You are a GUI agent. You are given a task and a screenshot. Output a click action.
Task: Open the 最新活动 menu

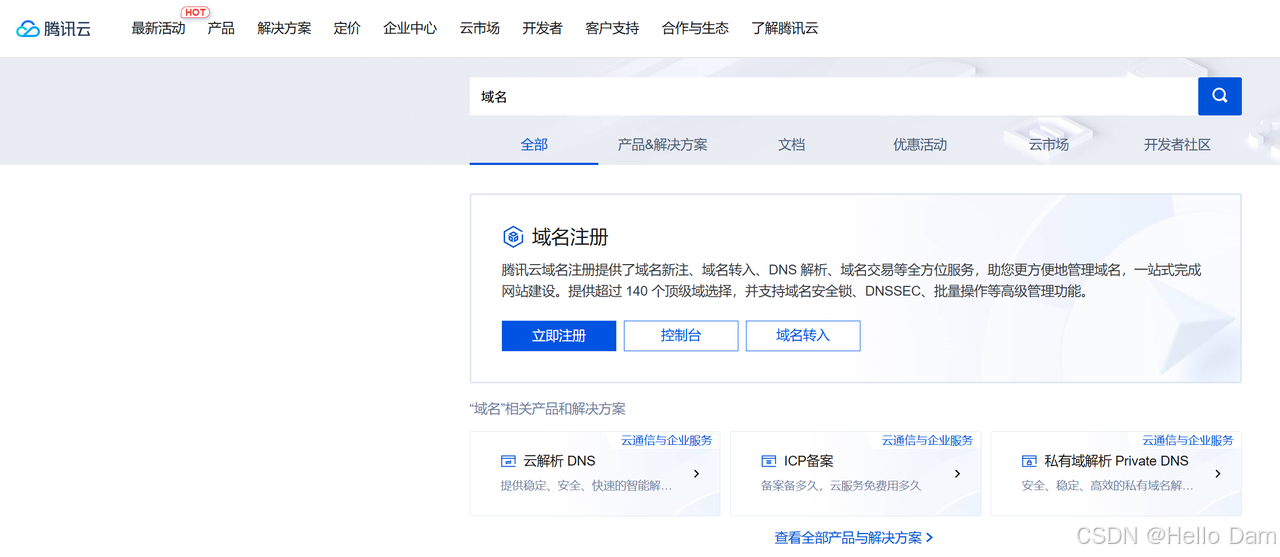tap(158, 28)
